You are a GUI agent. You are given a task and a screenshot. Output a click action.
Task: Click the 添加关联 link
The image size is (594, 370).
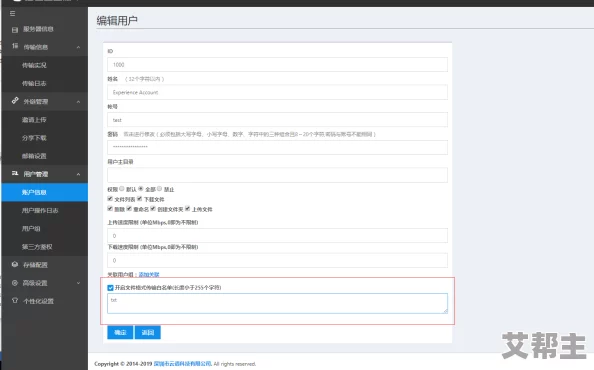tap(149, 274)
